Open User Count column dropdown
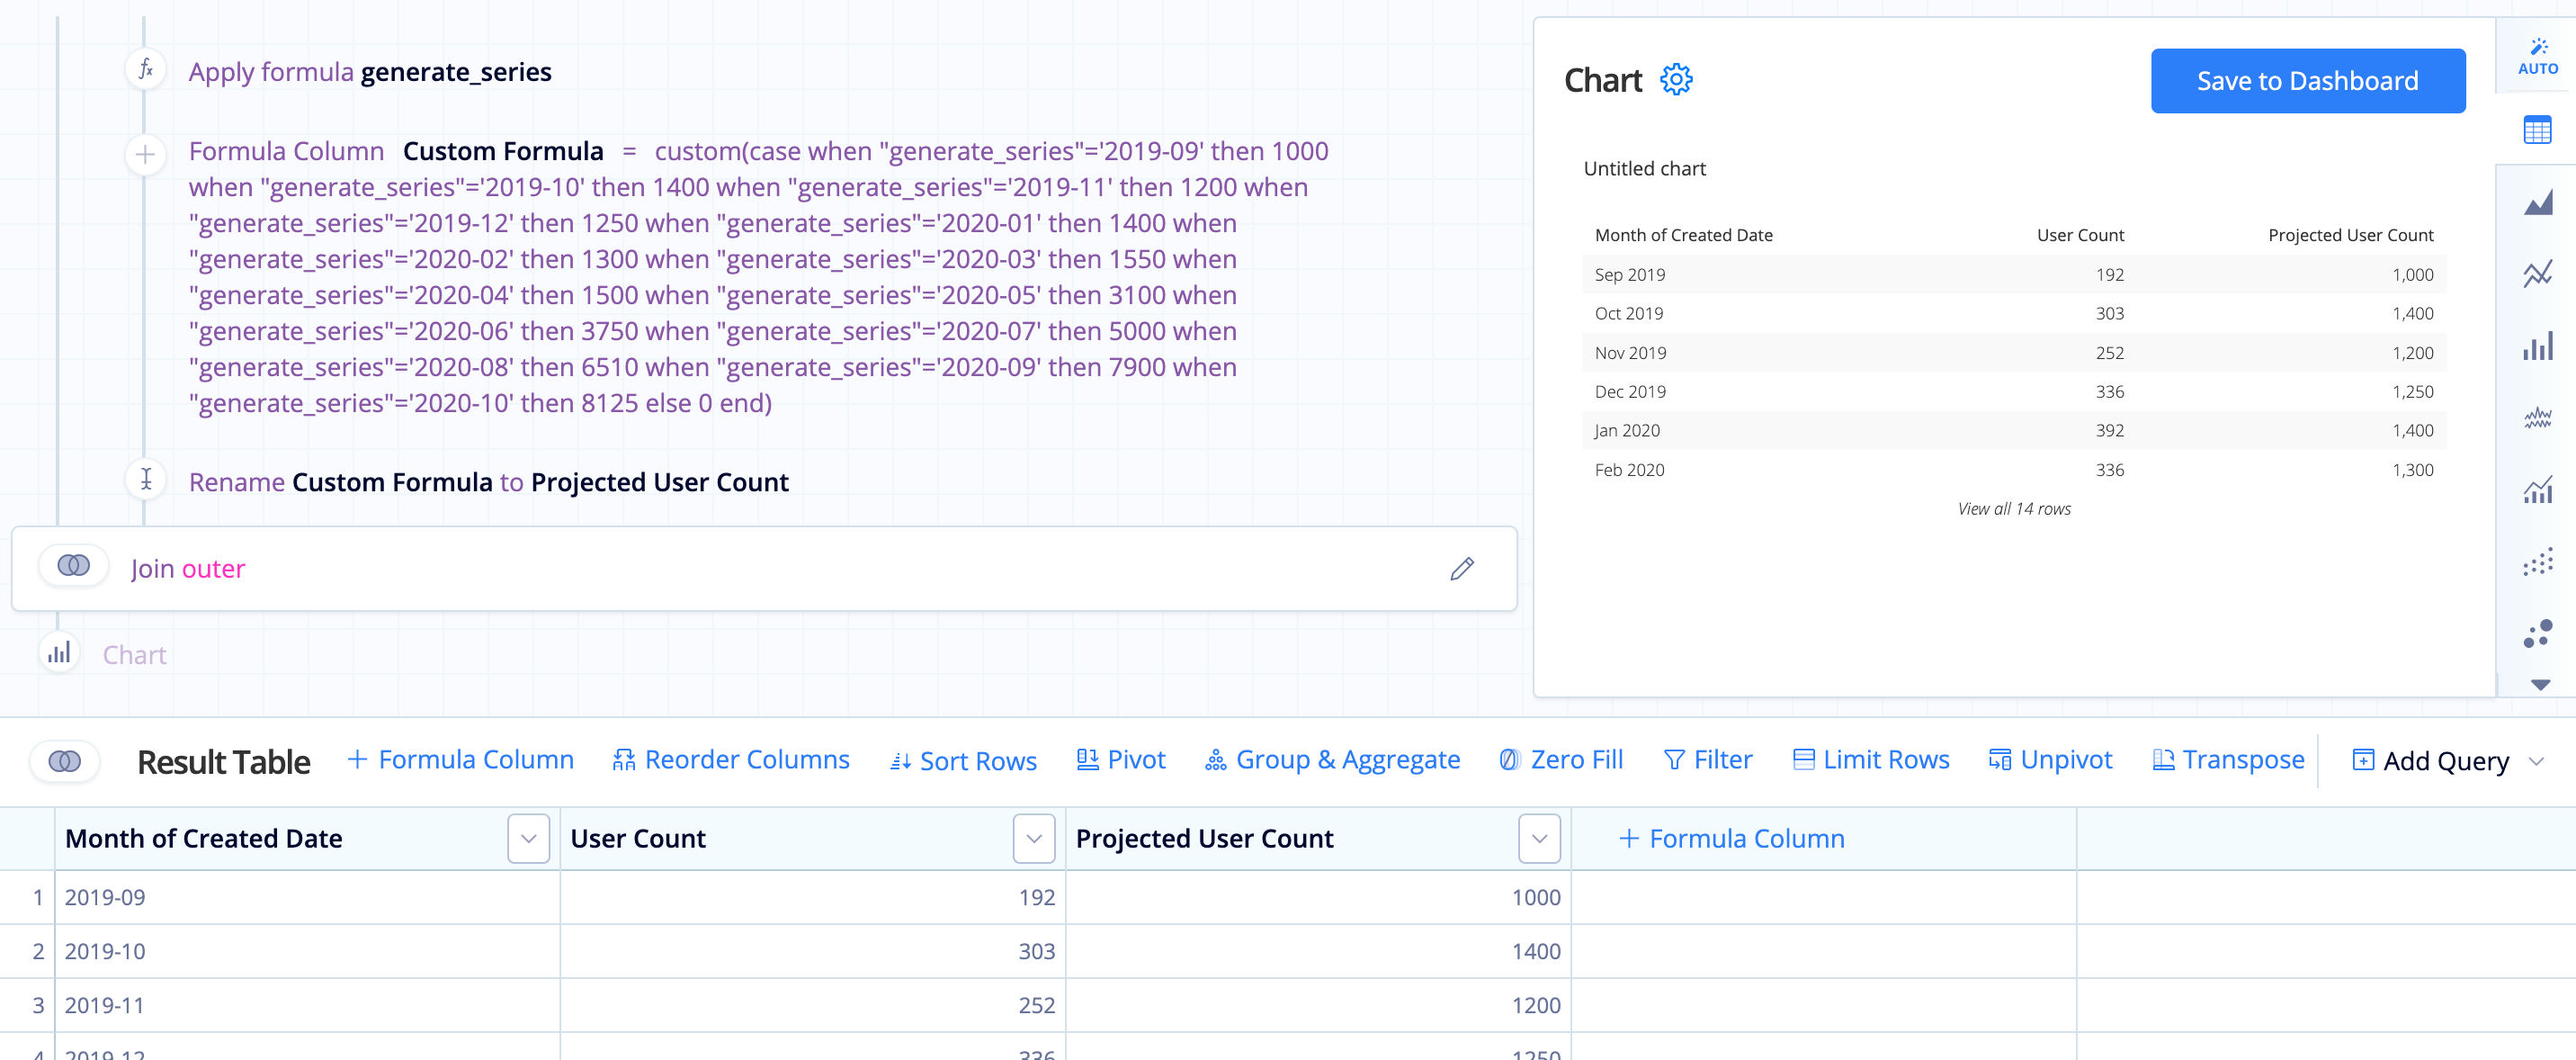 [1034, 838]
